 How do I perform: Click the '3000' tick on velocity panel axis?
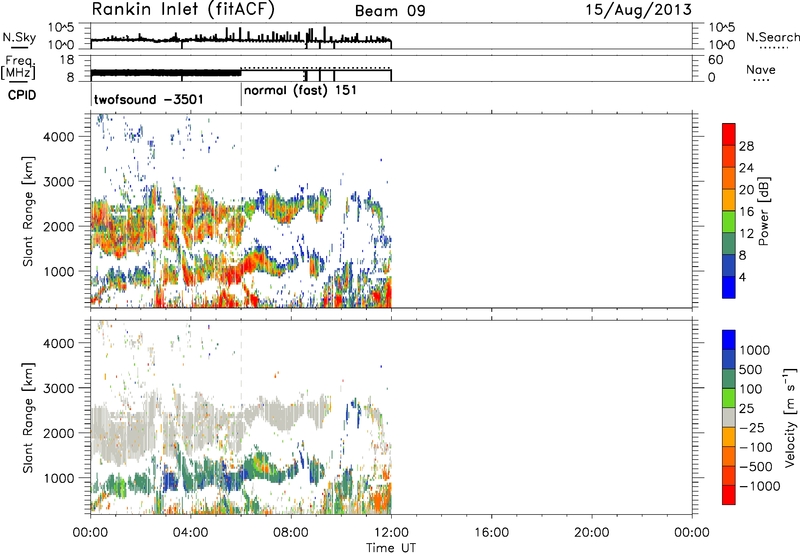[x=59, y=388]
